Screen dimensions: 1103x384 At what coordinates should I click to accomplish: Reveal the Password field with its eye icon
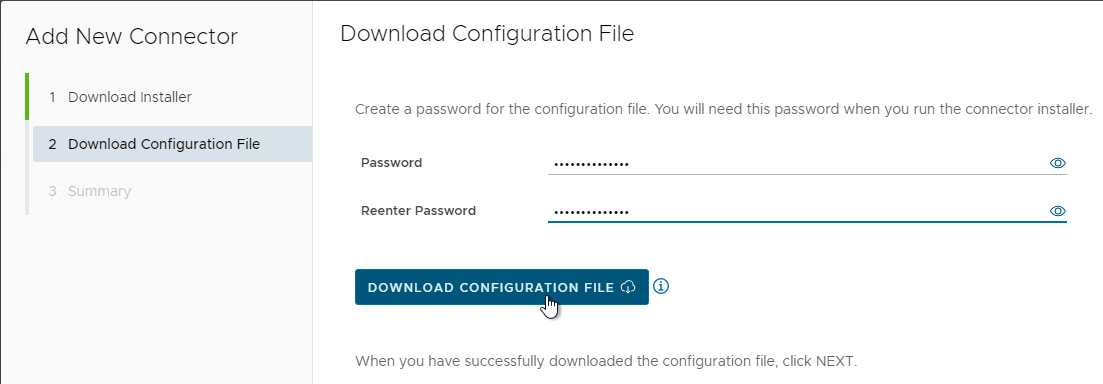pyautogui.click(x=1057, y=163)
